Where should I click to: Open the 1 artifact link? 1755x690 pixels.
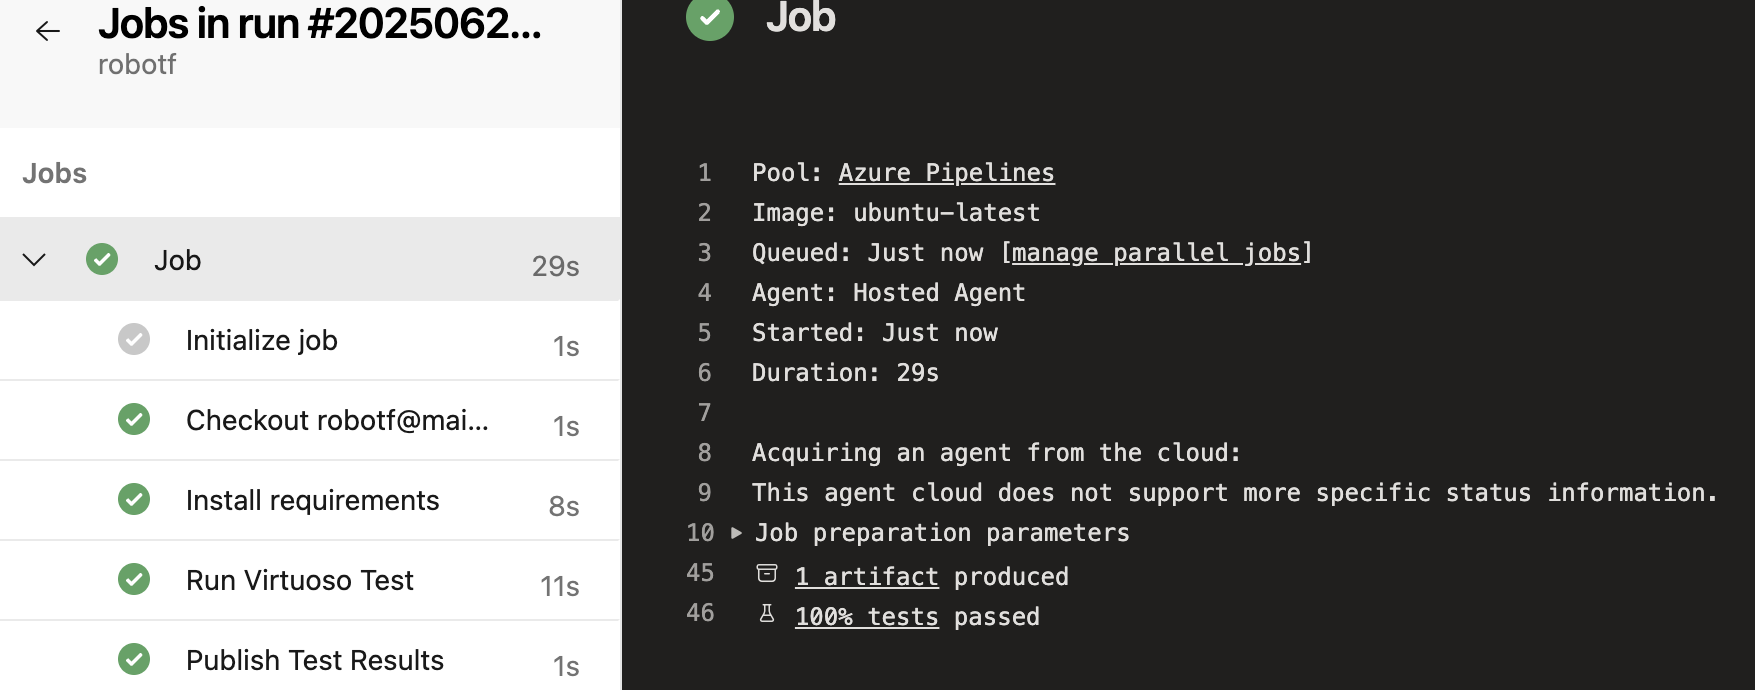click(866, 577)
